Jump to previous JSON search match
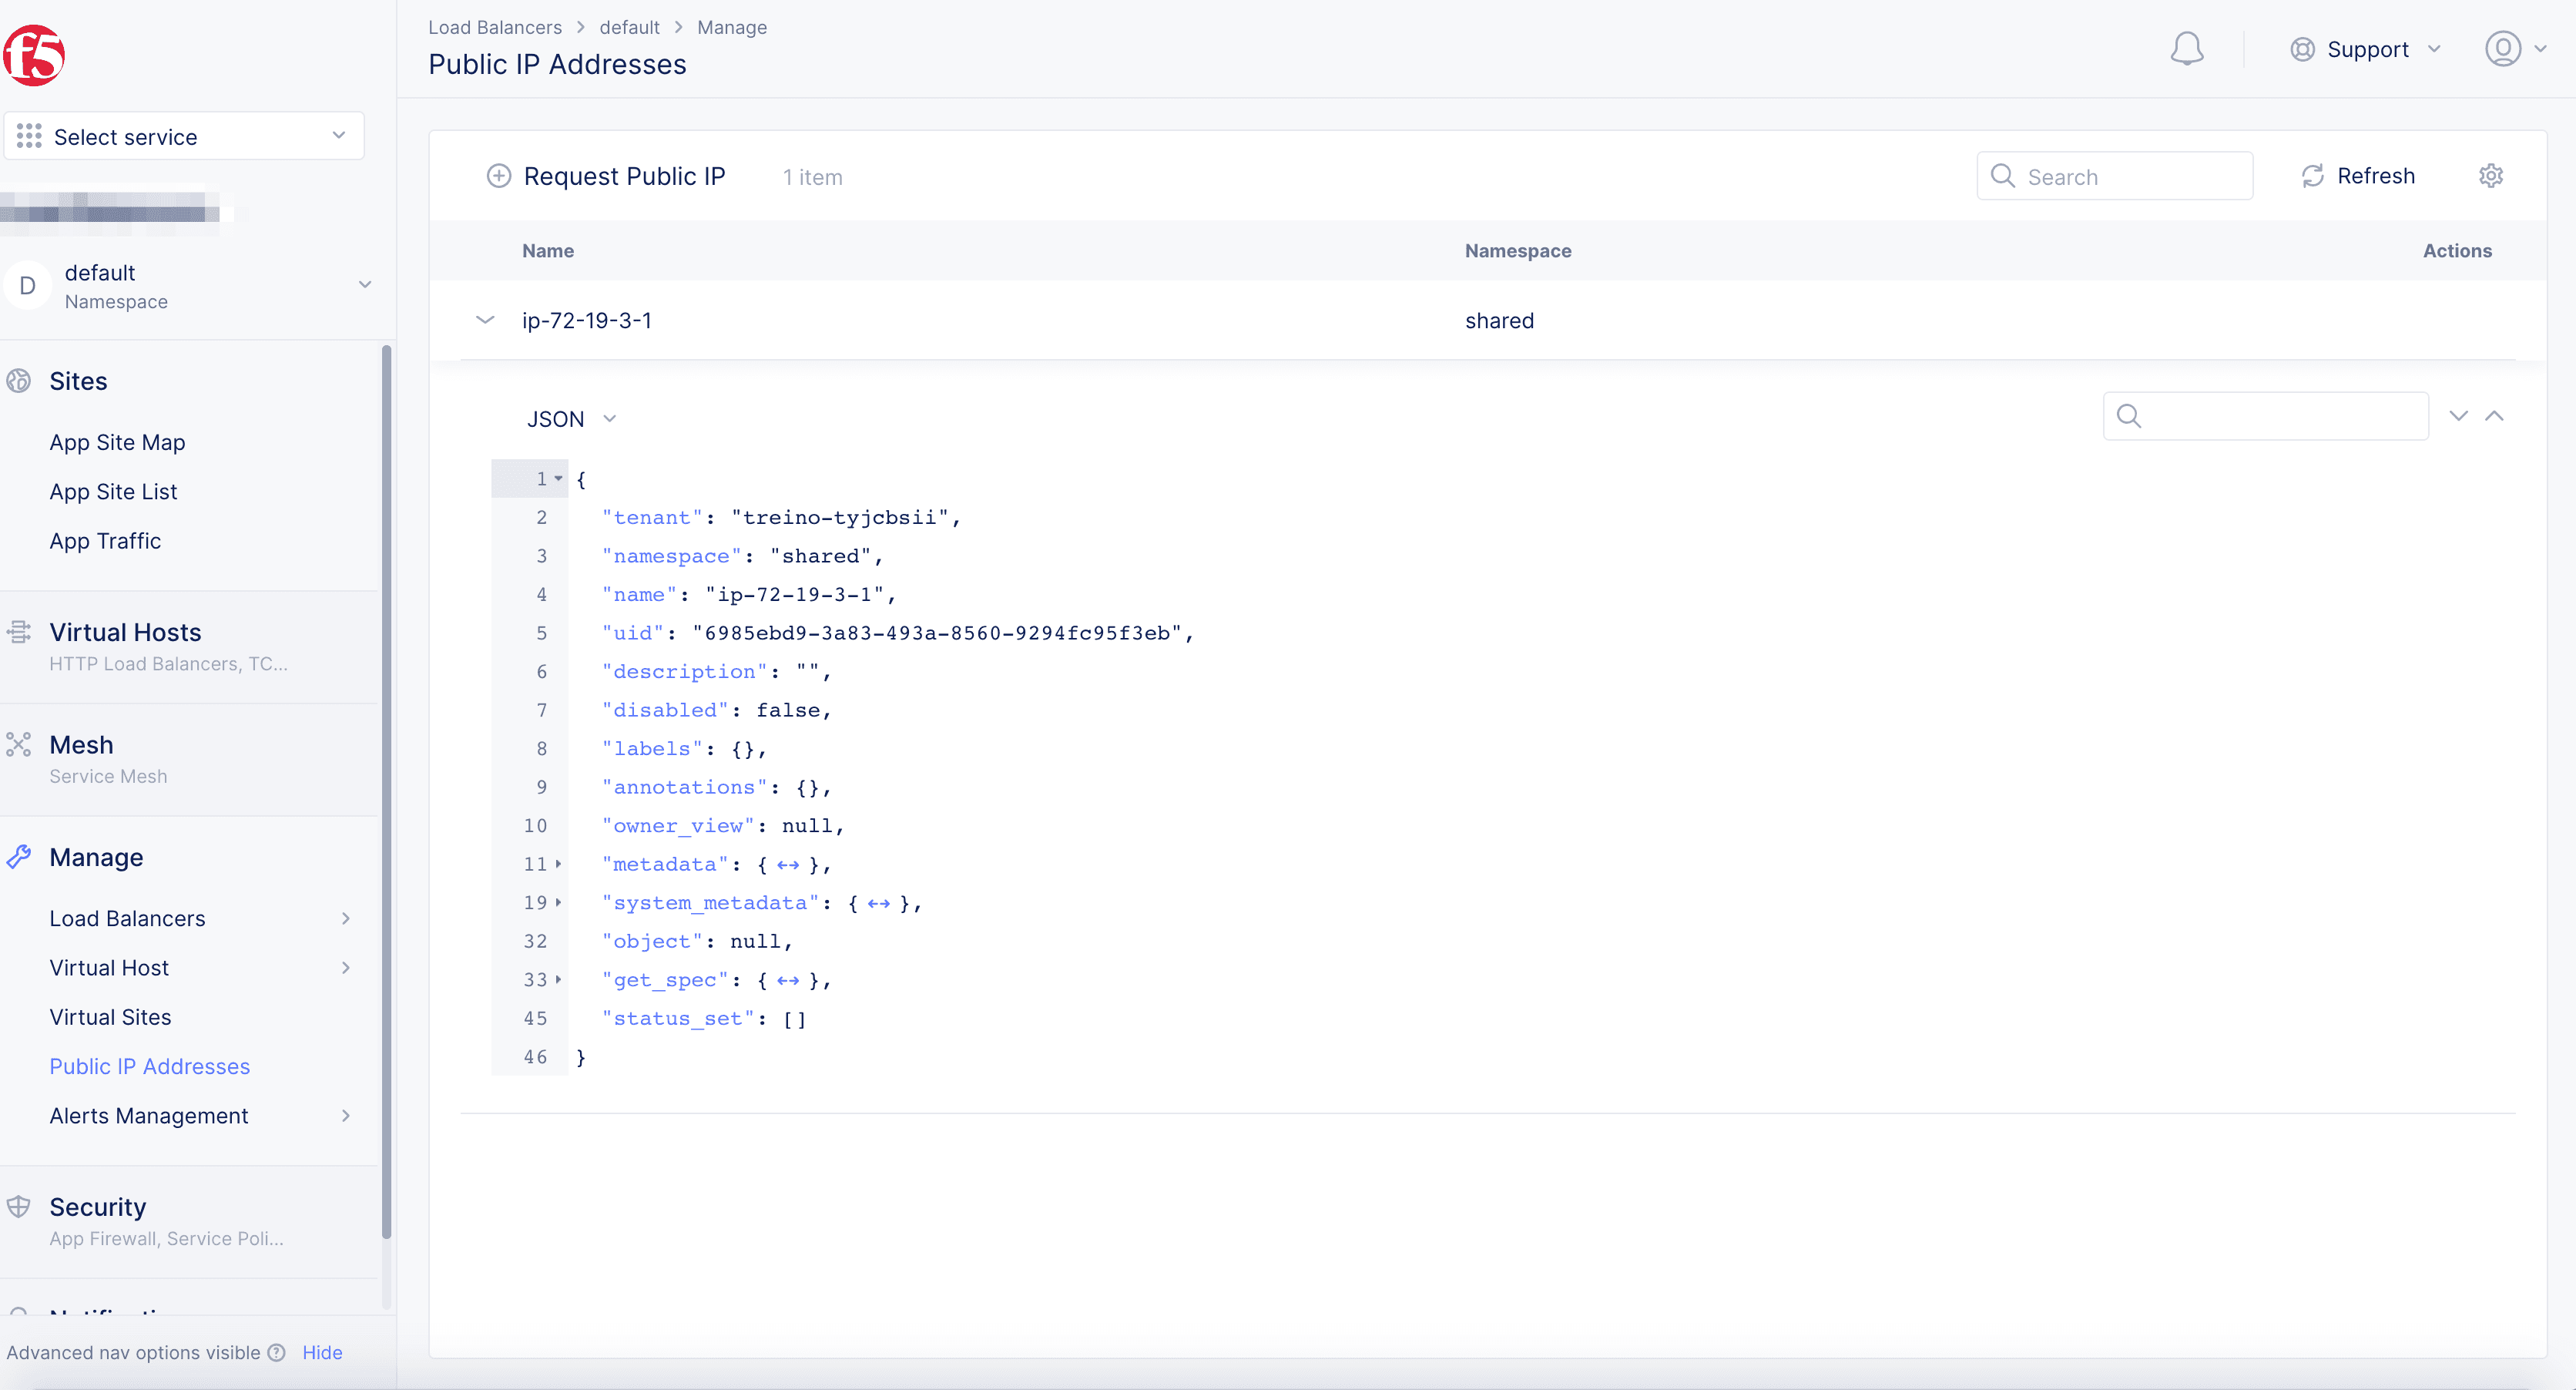The image size is (2576, 1390). coord(2494,416)
